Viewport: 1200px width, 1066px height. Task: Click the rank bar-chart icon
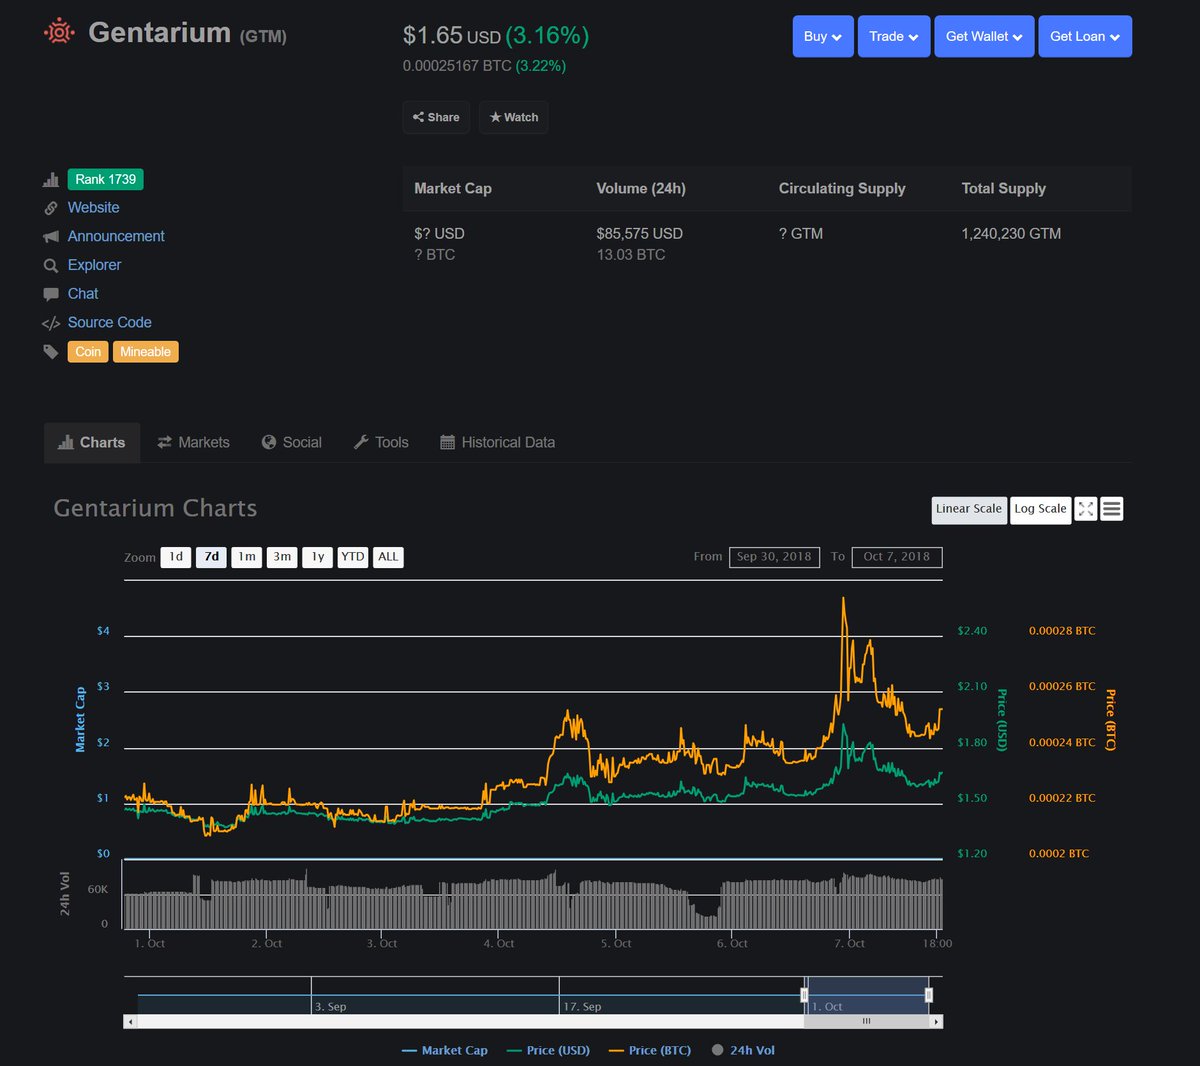pyautogui.click(x=50, y=180)
